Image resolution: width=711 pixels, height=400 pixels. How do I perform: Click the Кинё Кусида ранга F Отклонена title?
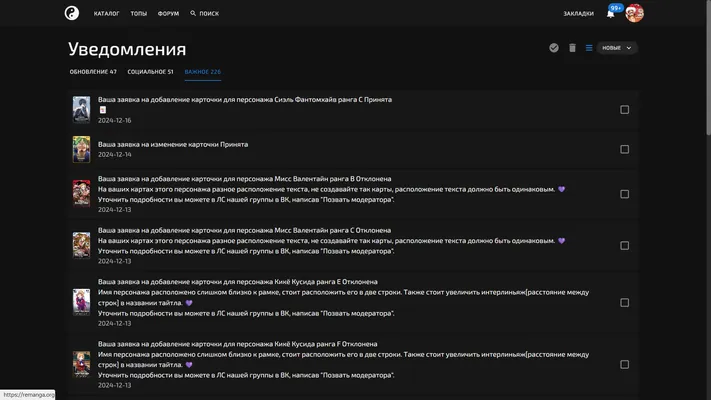point(238,344)
